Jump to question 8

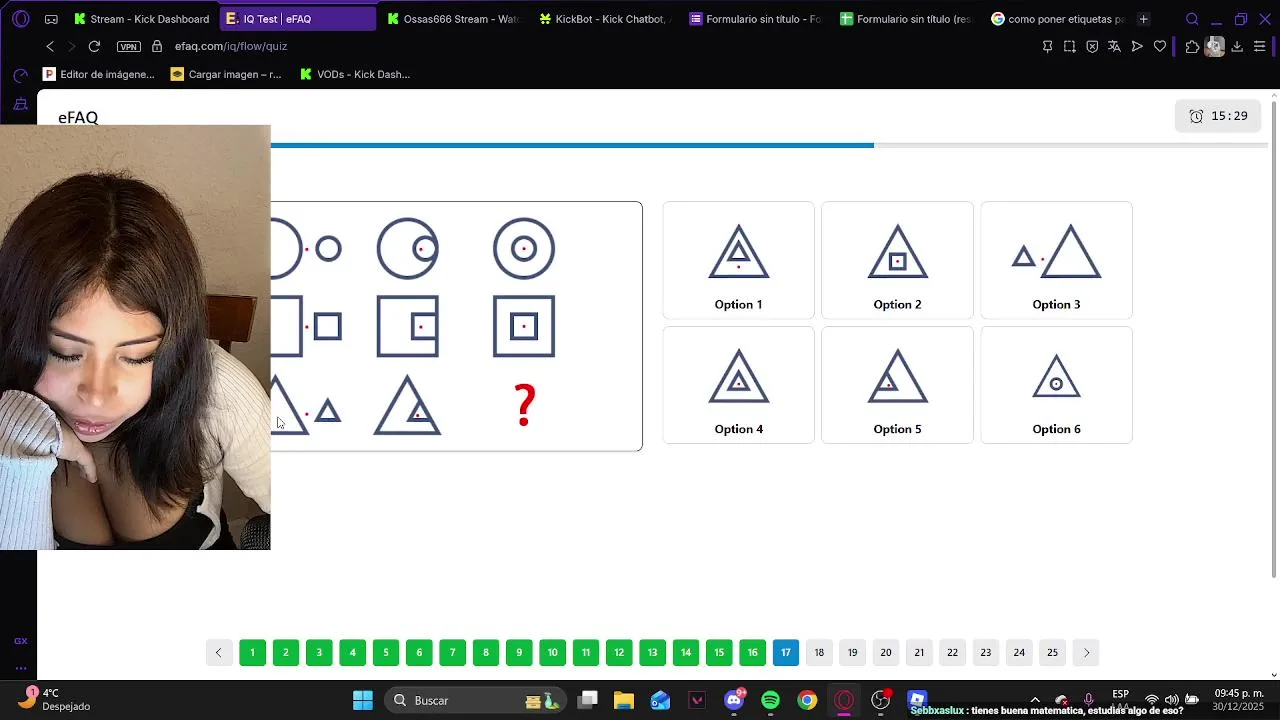(x=485, y=652)
